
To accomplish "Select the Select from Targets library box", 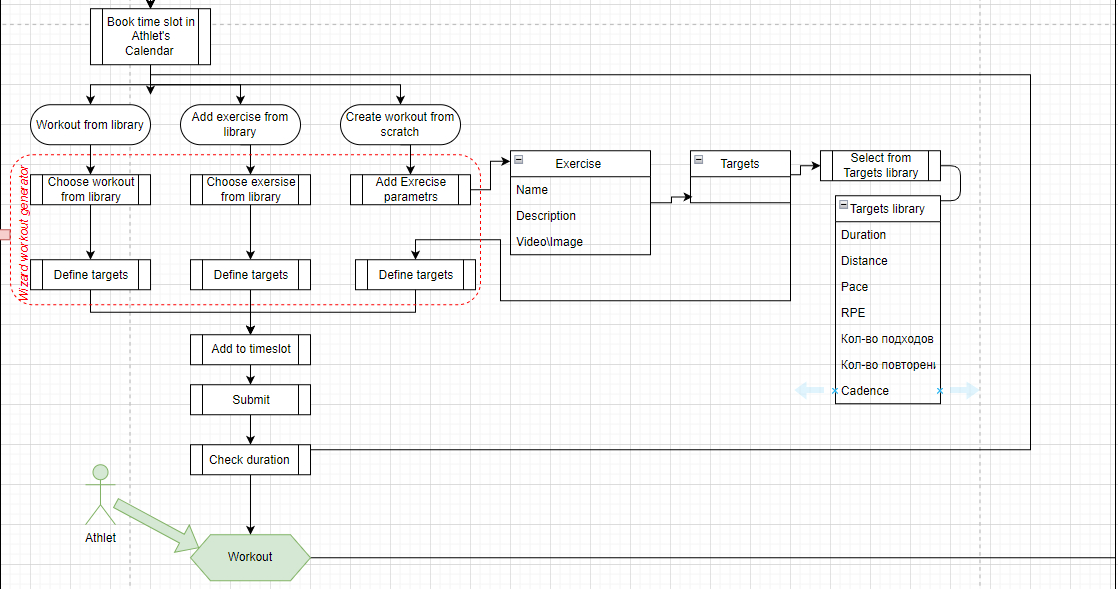I will pyautogui.click(x=881, y=165).
